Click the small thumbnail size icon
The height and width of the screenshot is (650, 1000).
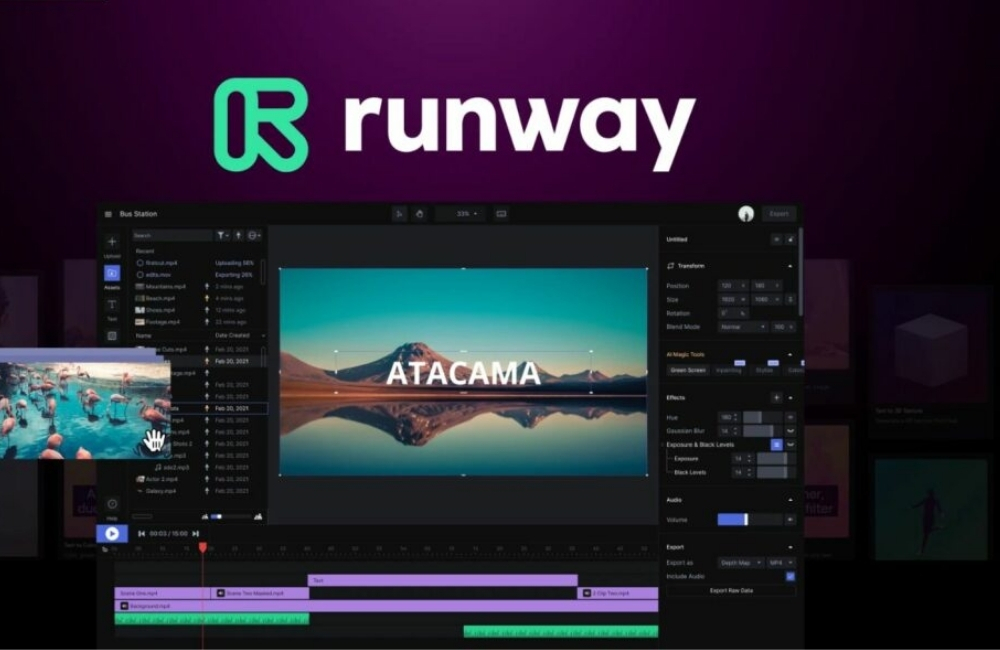(205, 517)
